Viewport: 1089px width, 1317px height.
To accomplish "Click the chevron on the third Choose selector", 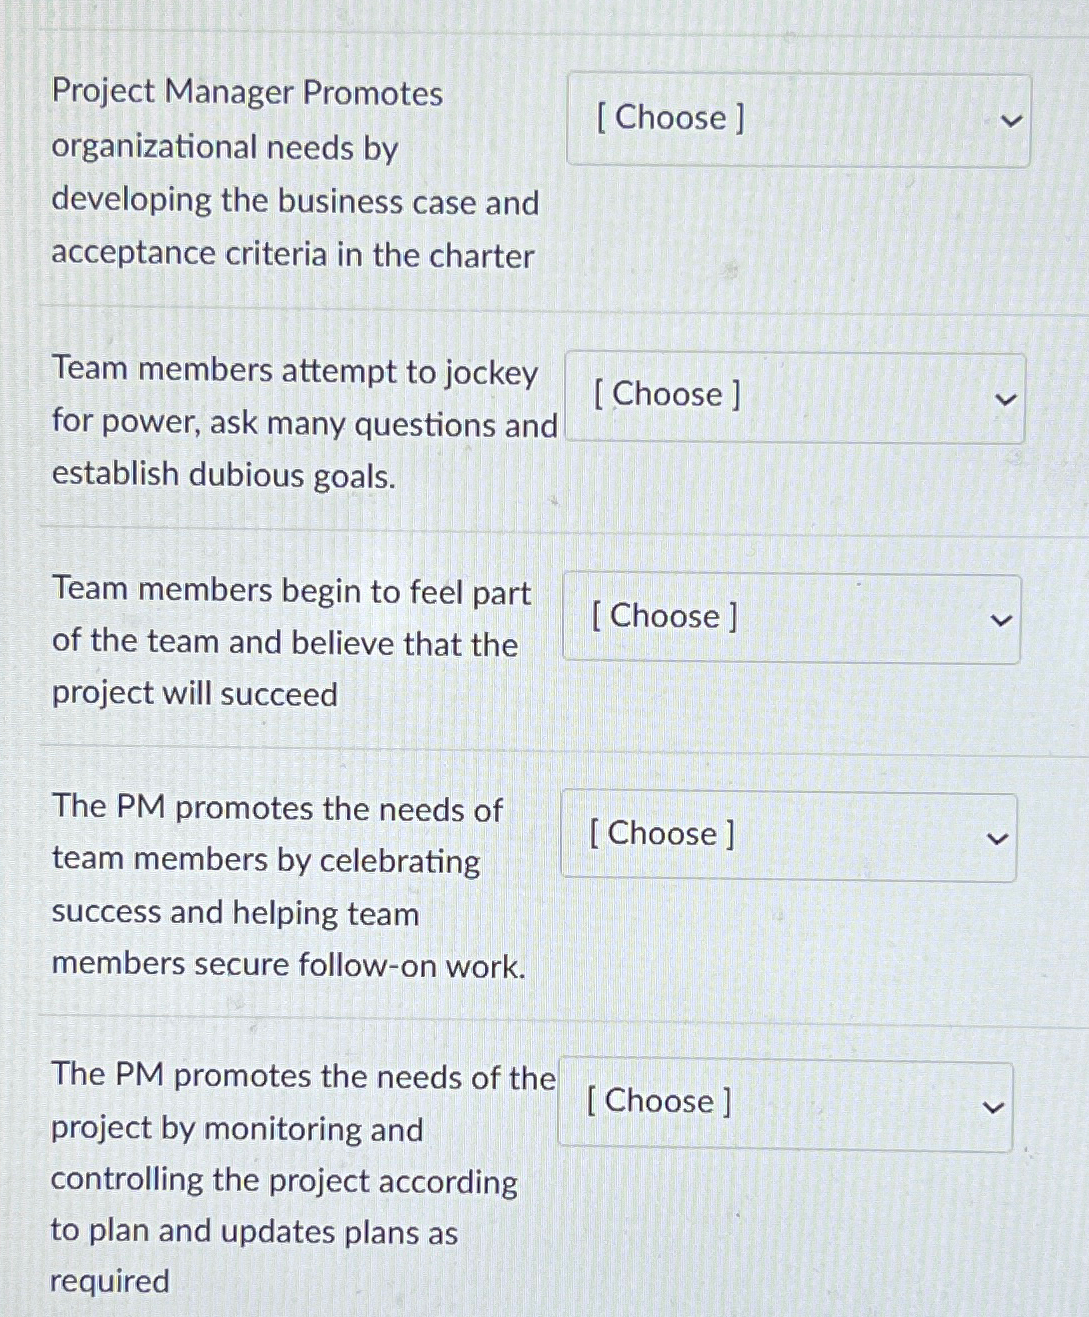I will (1001, 620).
